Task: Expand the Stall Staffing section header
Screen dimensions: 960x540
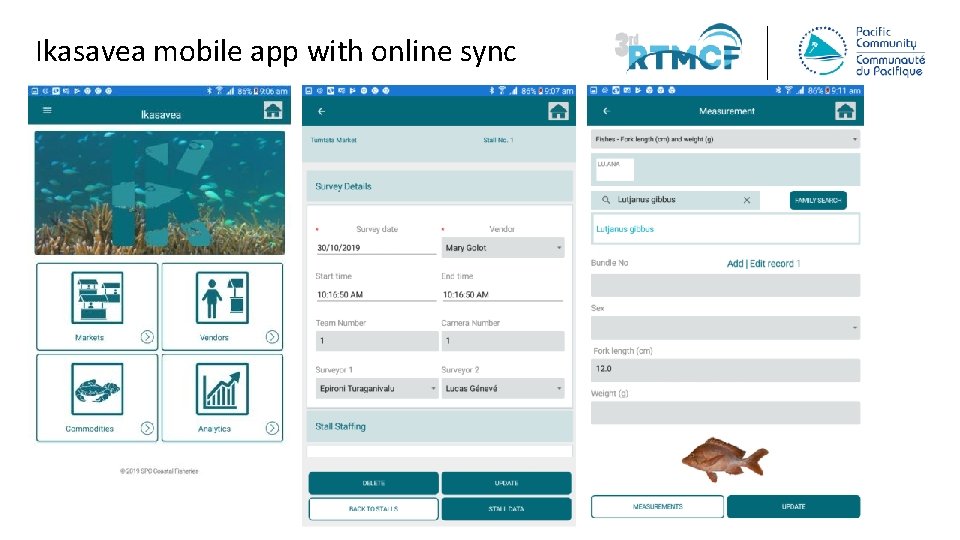Action: pos(440,426)
